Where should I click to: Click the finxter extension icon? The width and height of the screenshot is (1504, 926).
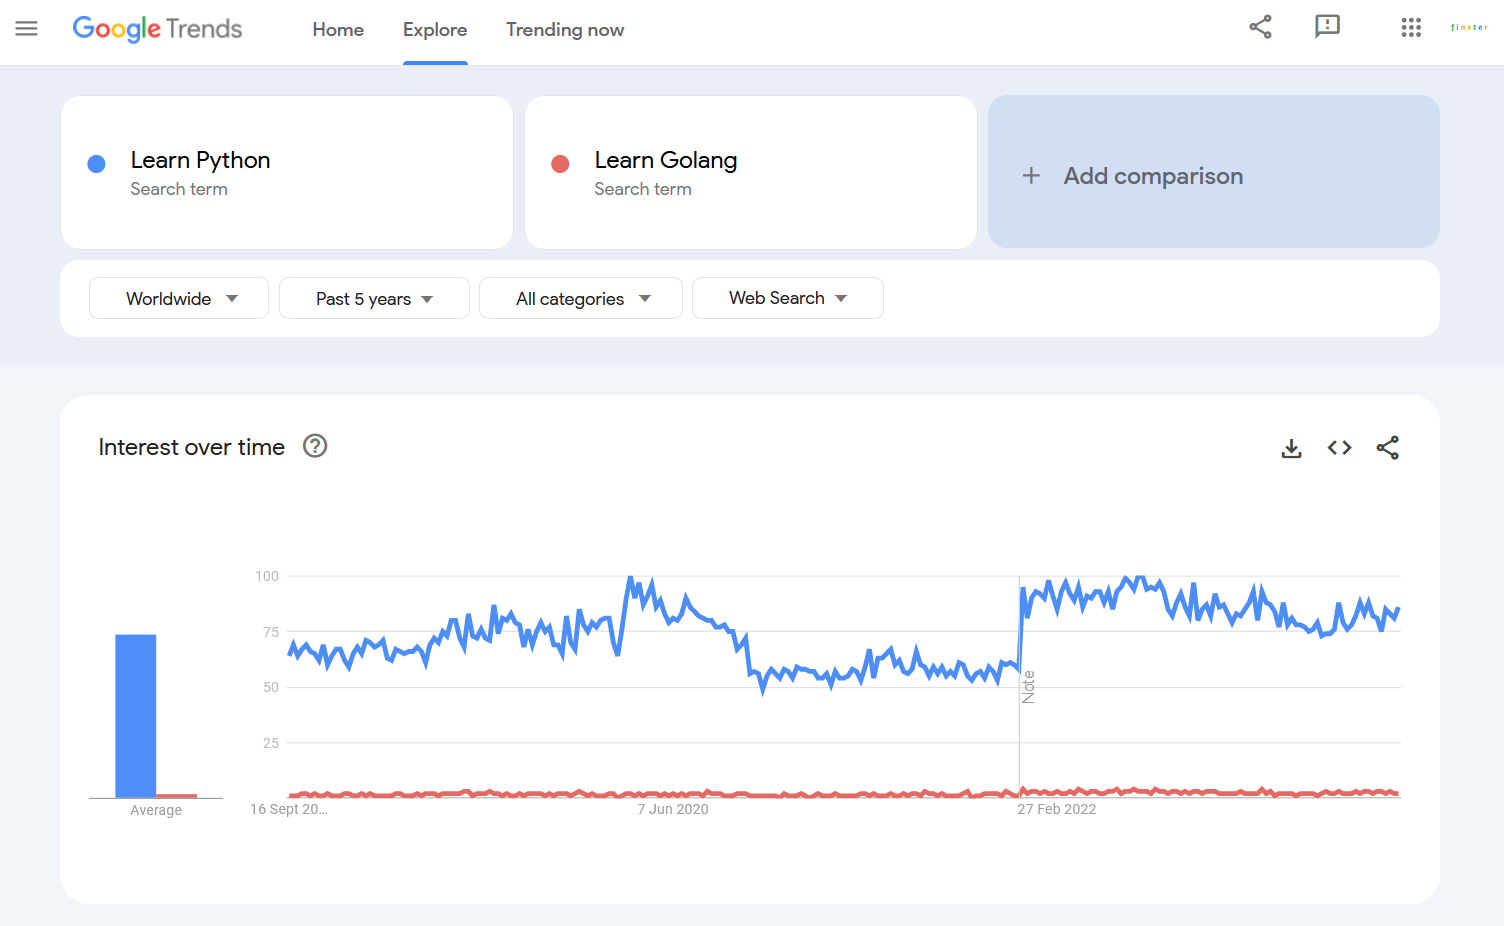(1469, 27)
